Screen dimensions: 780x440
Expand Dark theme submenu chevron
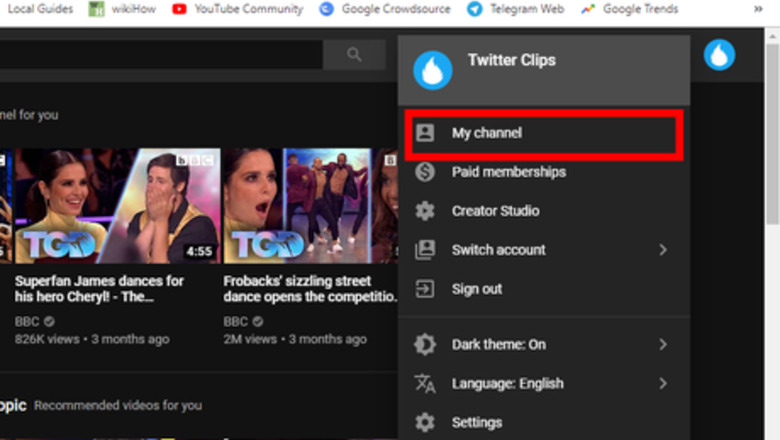(663, 344)
